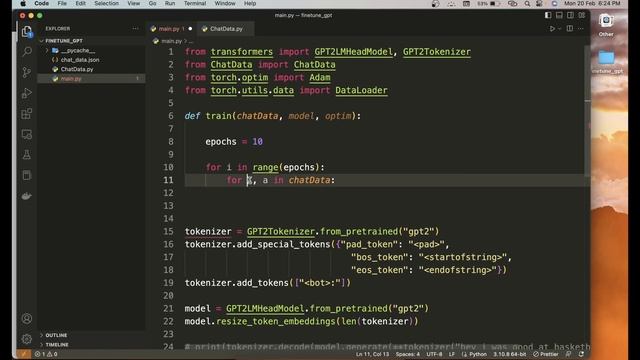This screenshot has width=640, height=360.
Task: Open macOS Spotlight search icon
Action: [x=527, y=4]
